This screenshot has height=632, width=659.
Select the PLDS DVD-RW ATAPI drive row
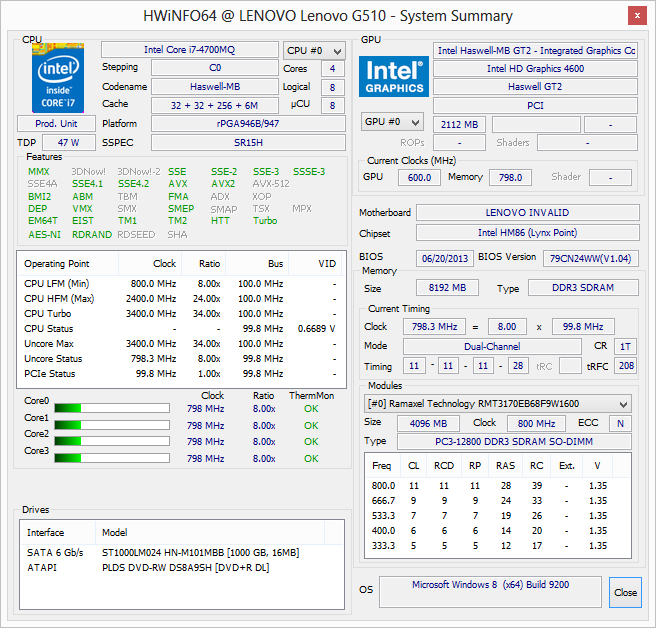pos(163,567)
